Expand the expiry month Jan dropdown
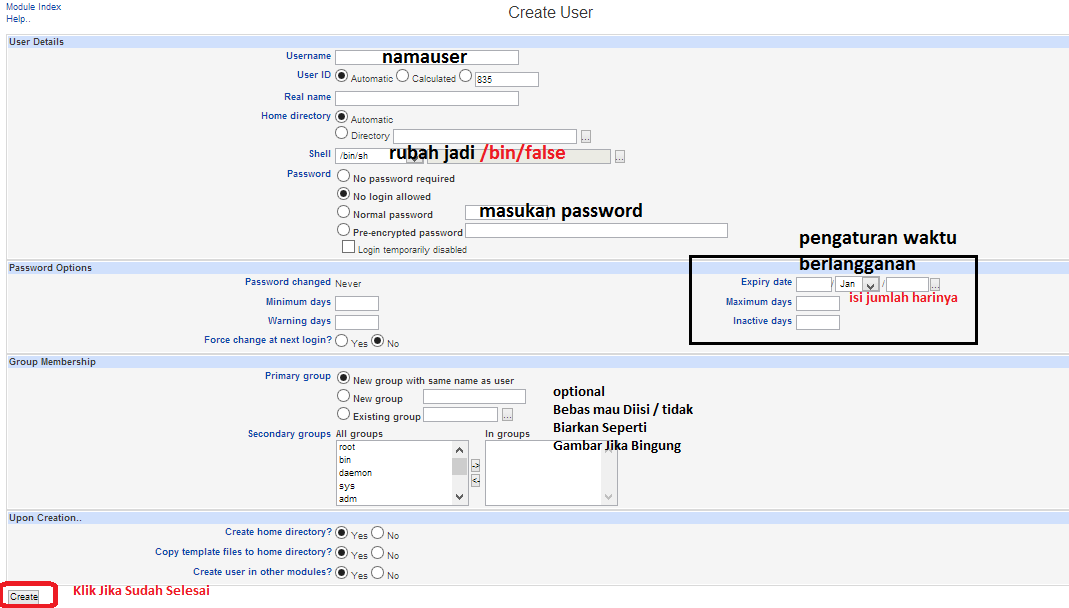Screen dimensions: 1069x608 tap(857, 284)
